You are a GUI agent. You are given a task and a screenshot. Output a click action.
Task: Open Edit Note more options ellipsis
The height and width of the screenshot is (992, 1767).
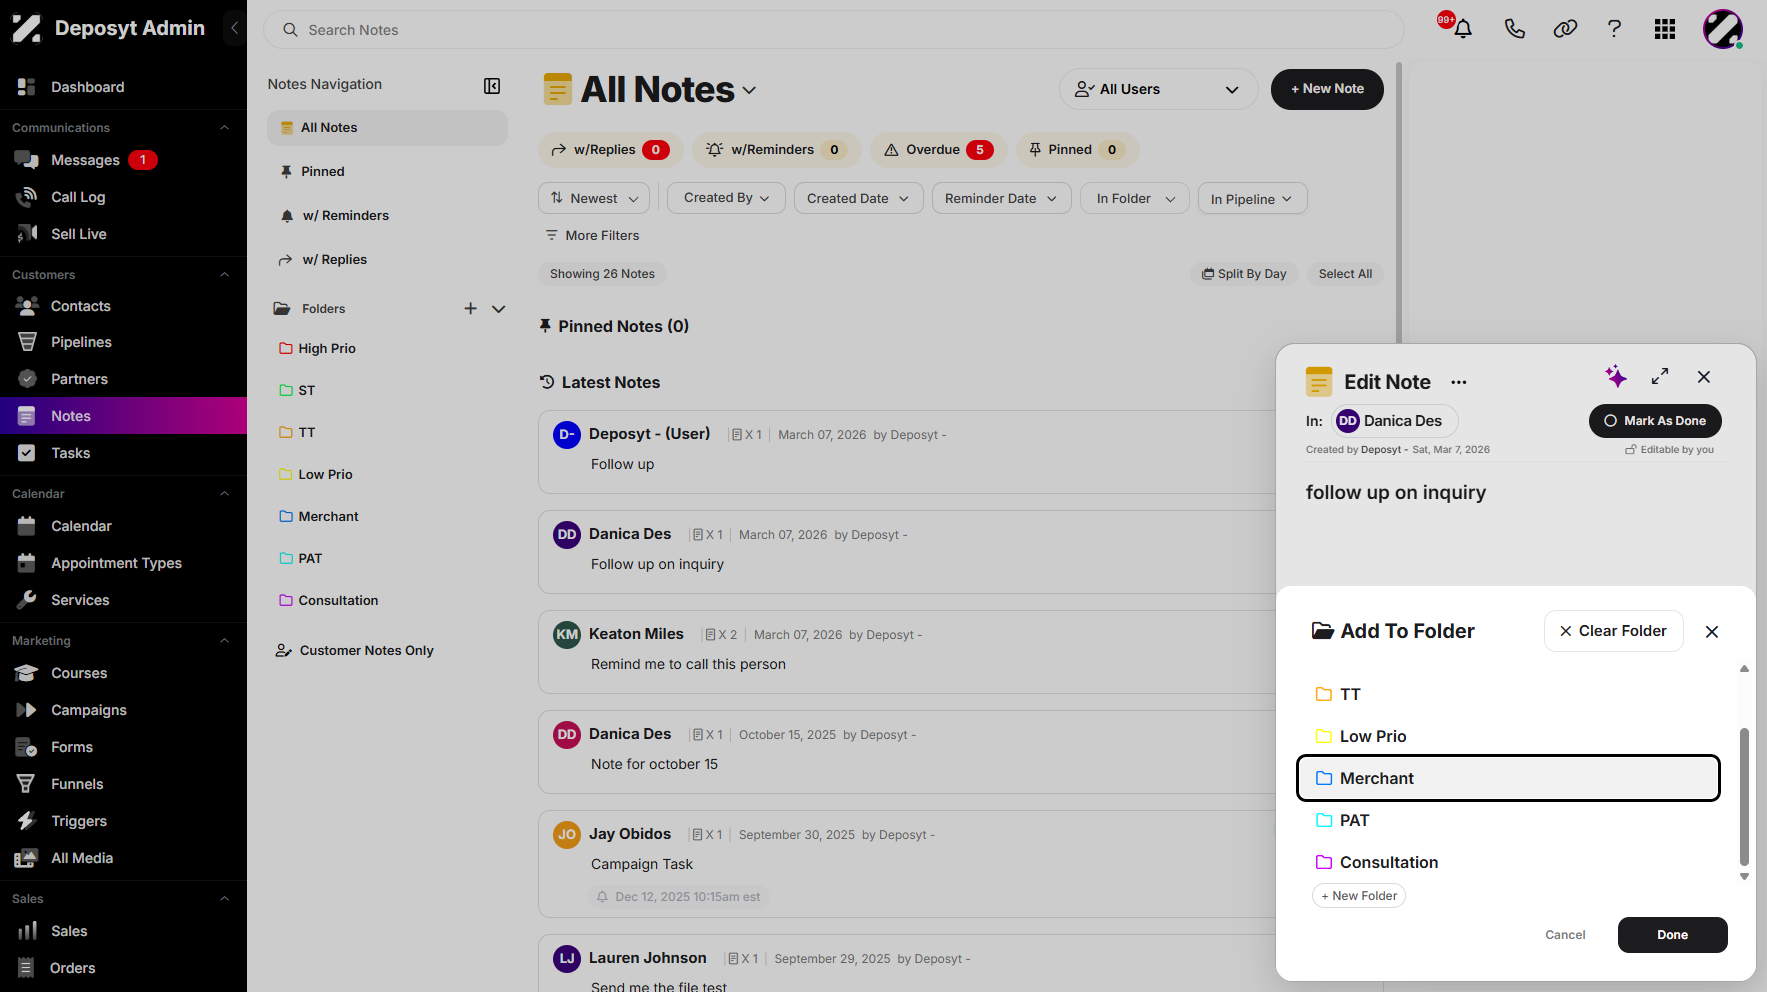[1459, 382]
